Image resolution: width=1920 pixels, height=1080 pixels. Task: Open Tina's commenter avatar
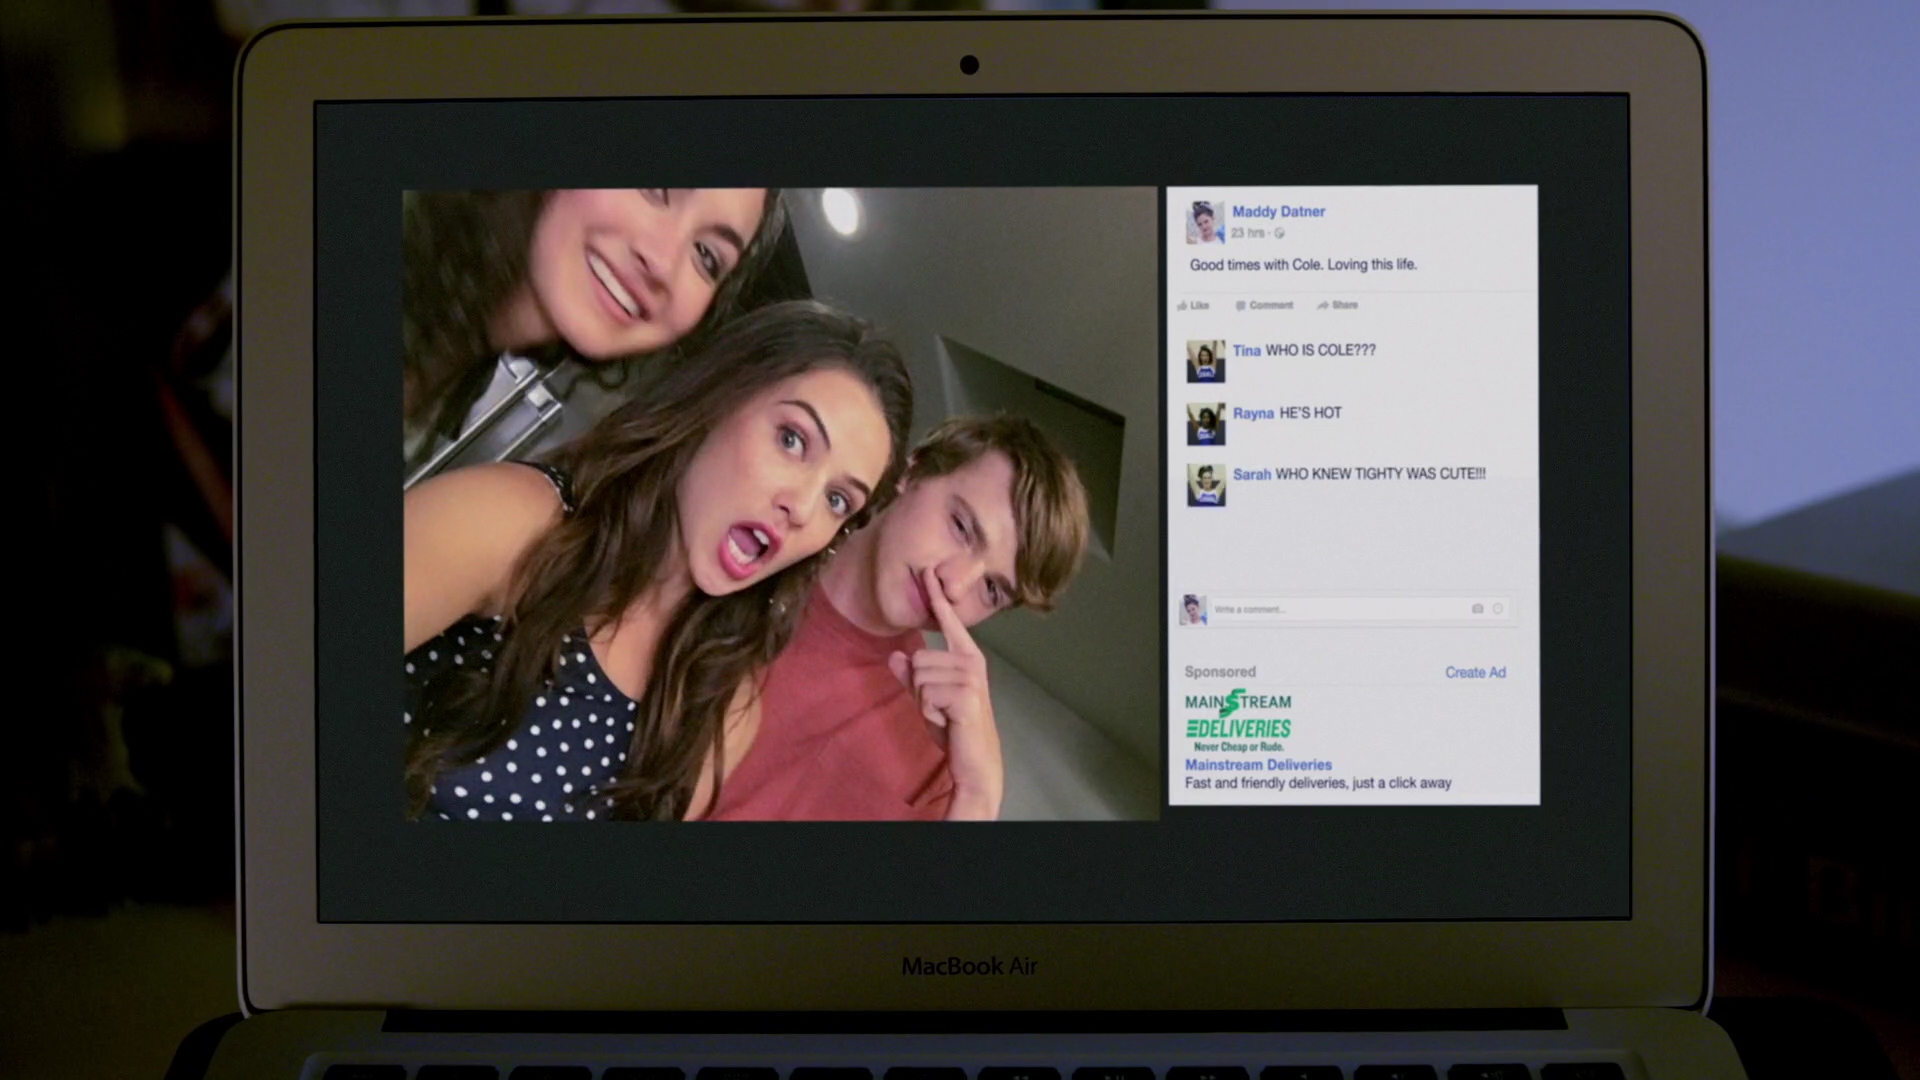pos(1205,361)
